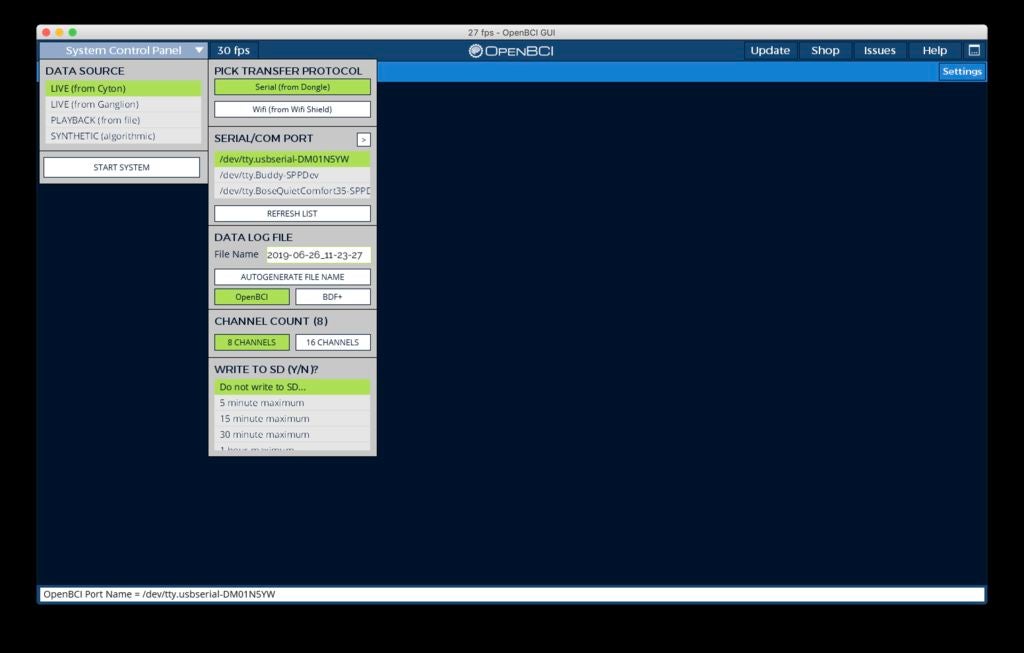Screen dimensions: 1024x653
Task: Click the OpenBCI logo
Action: [511, 51]
